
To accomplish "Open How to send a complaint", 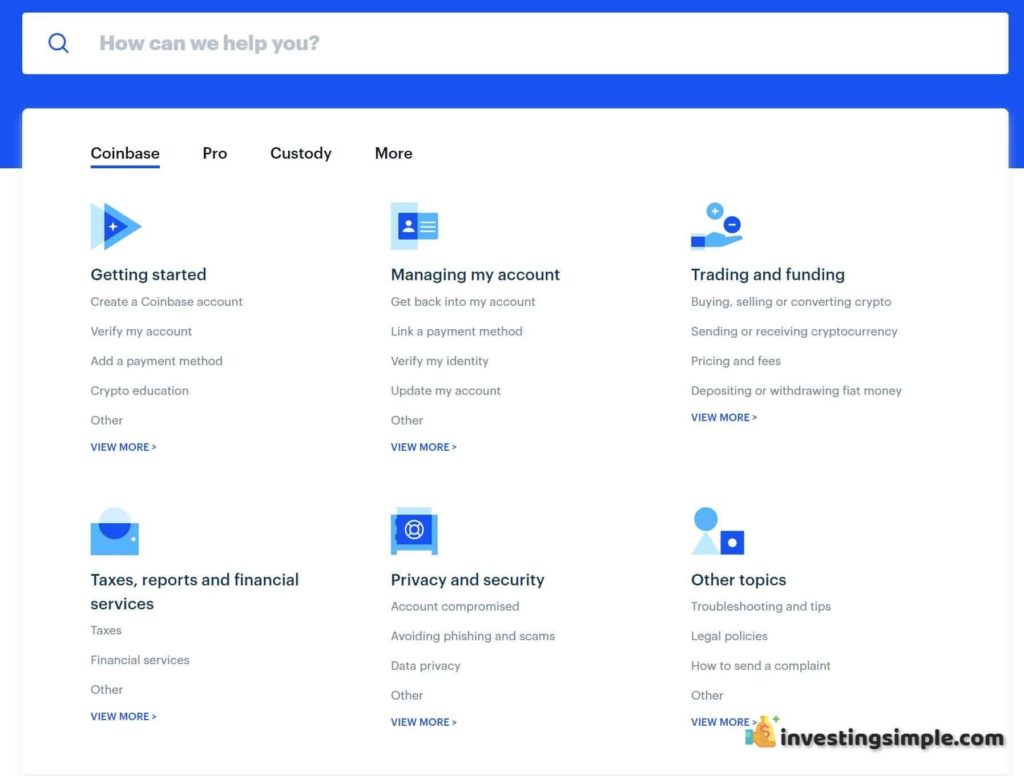I will pos(761,666).
